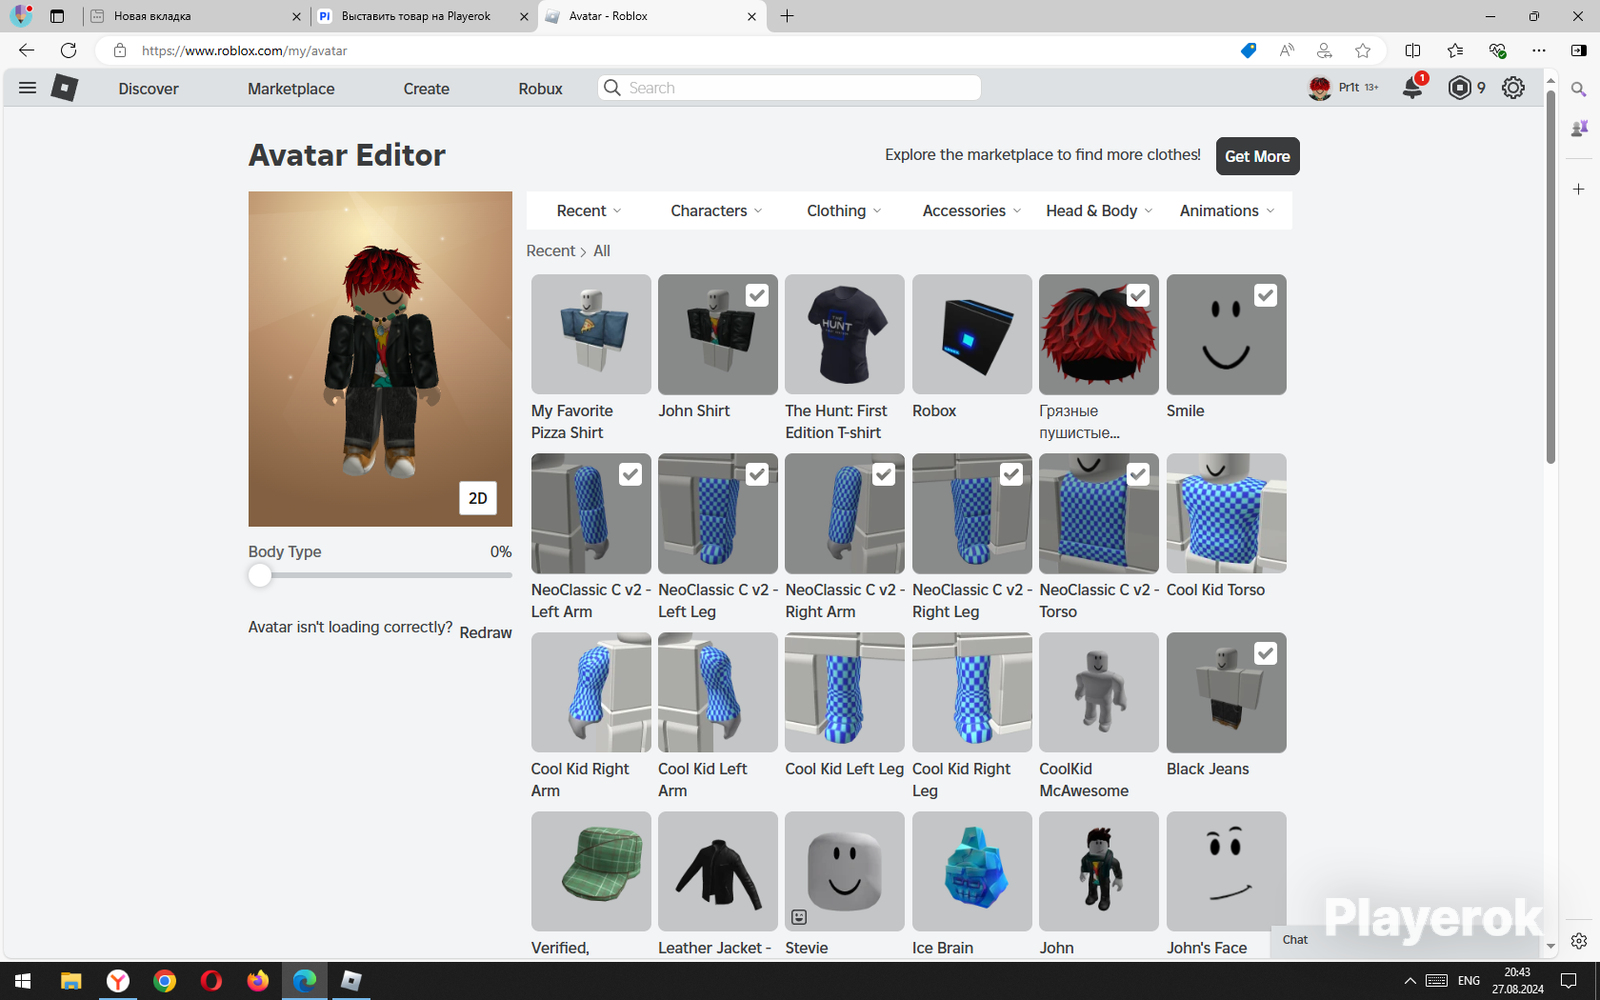Click the Redraw link

pyautogui.click(x=485, y=632)
